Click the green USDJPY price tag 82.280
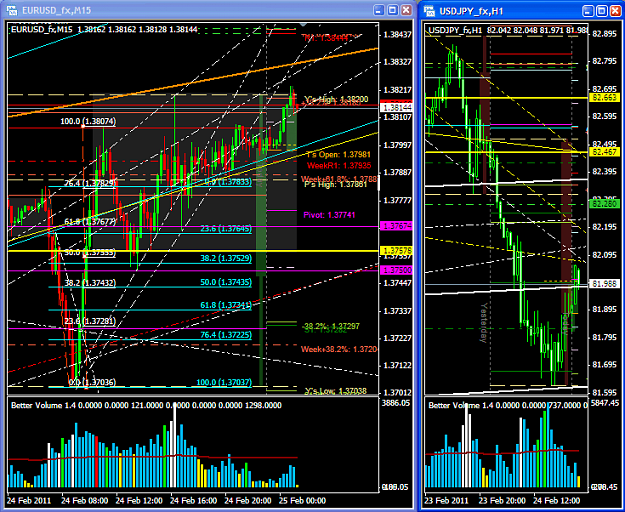This screenshot has width=625, height=512. click(x=604, y=204)
